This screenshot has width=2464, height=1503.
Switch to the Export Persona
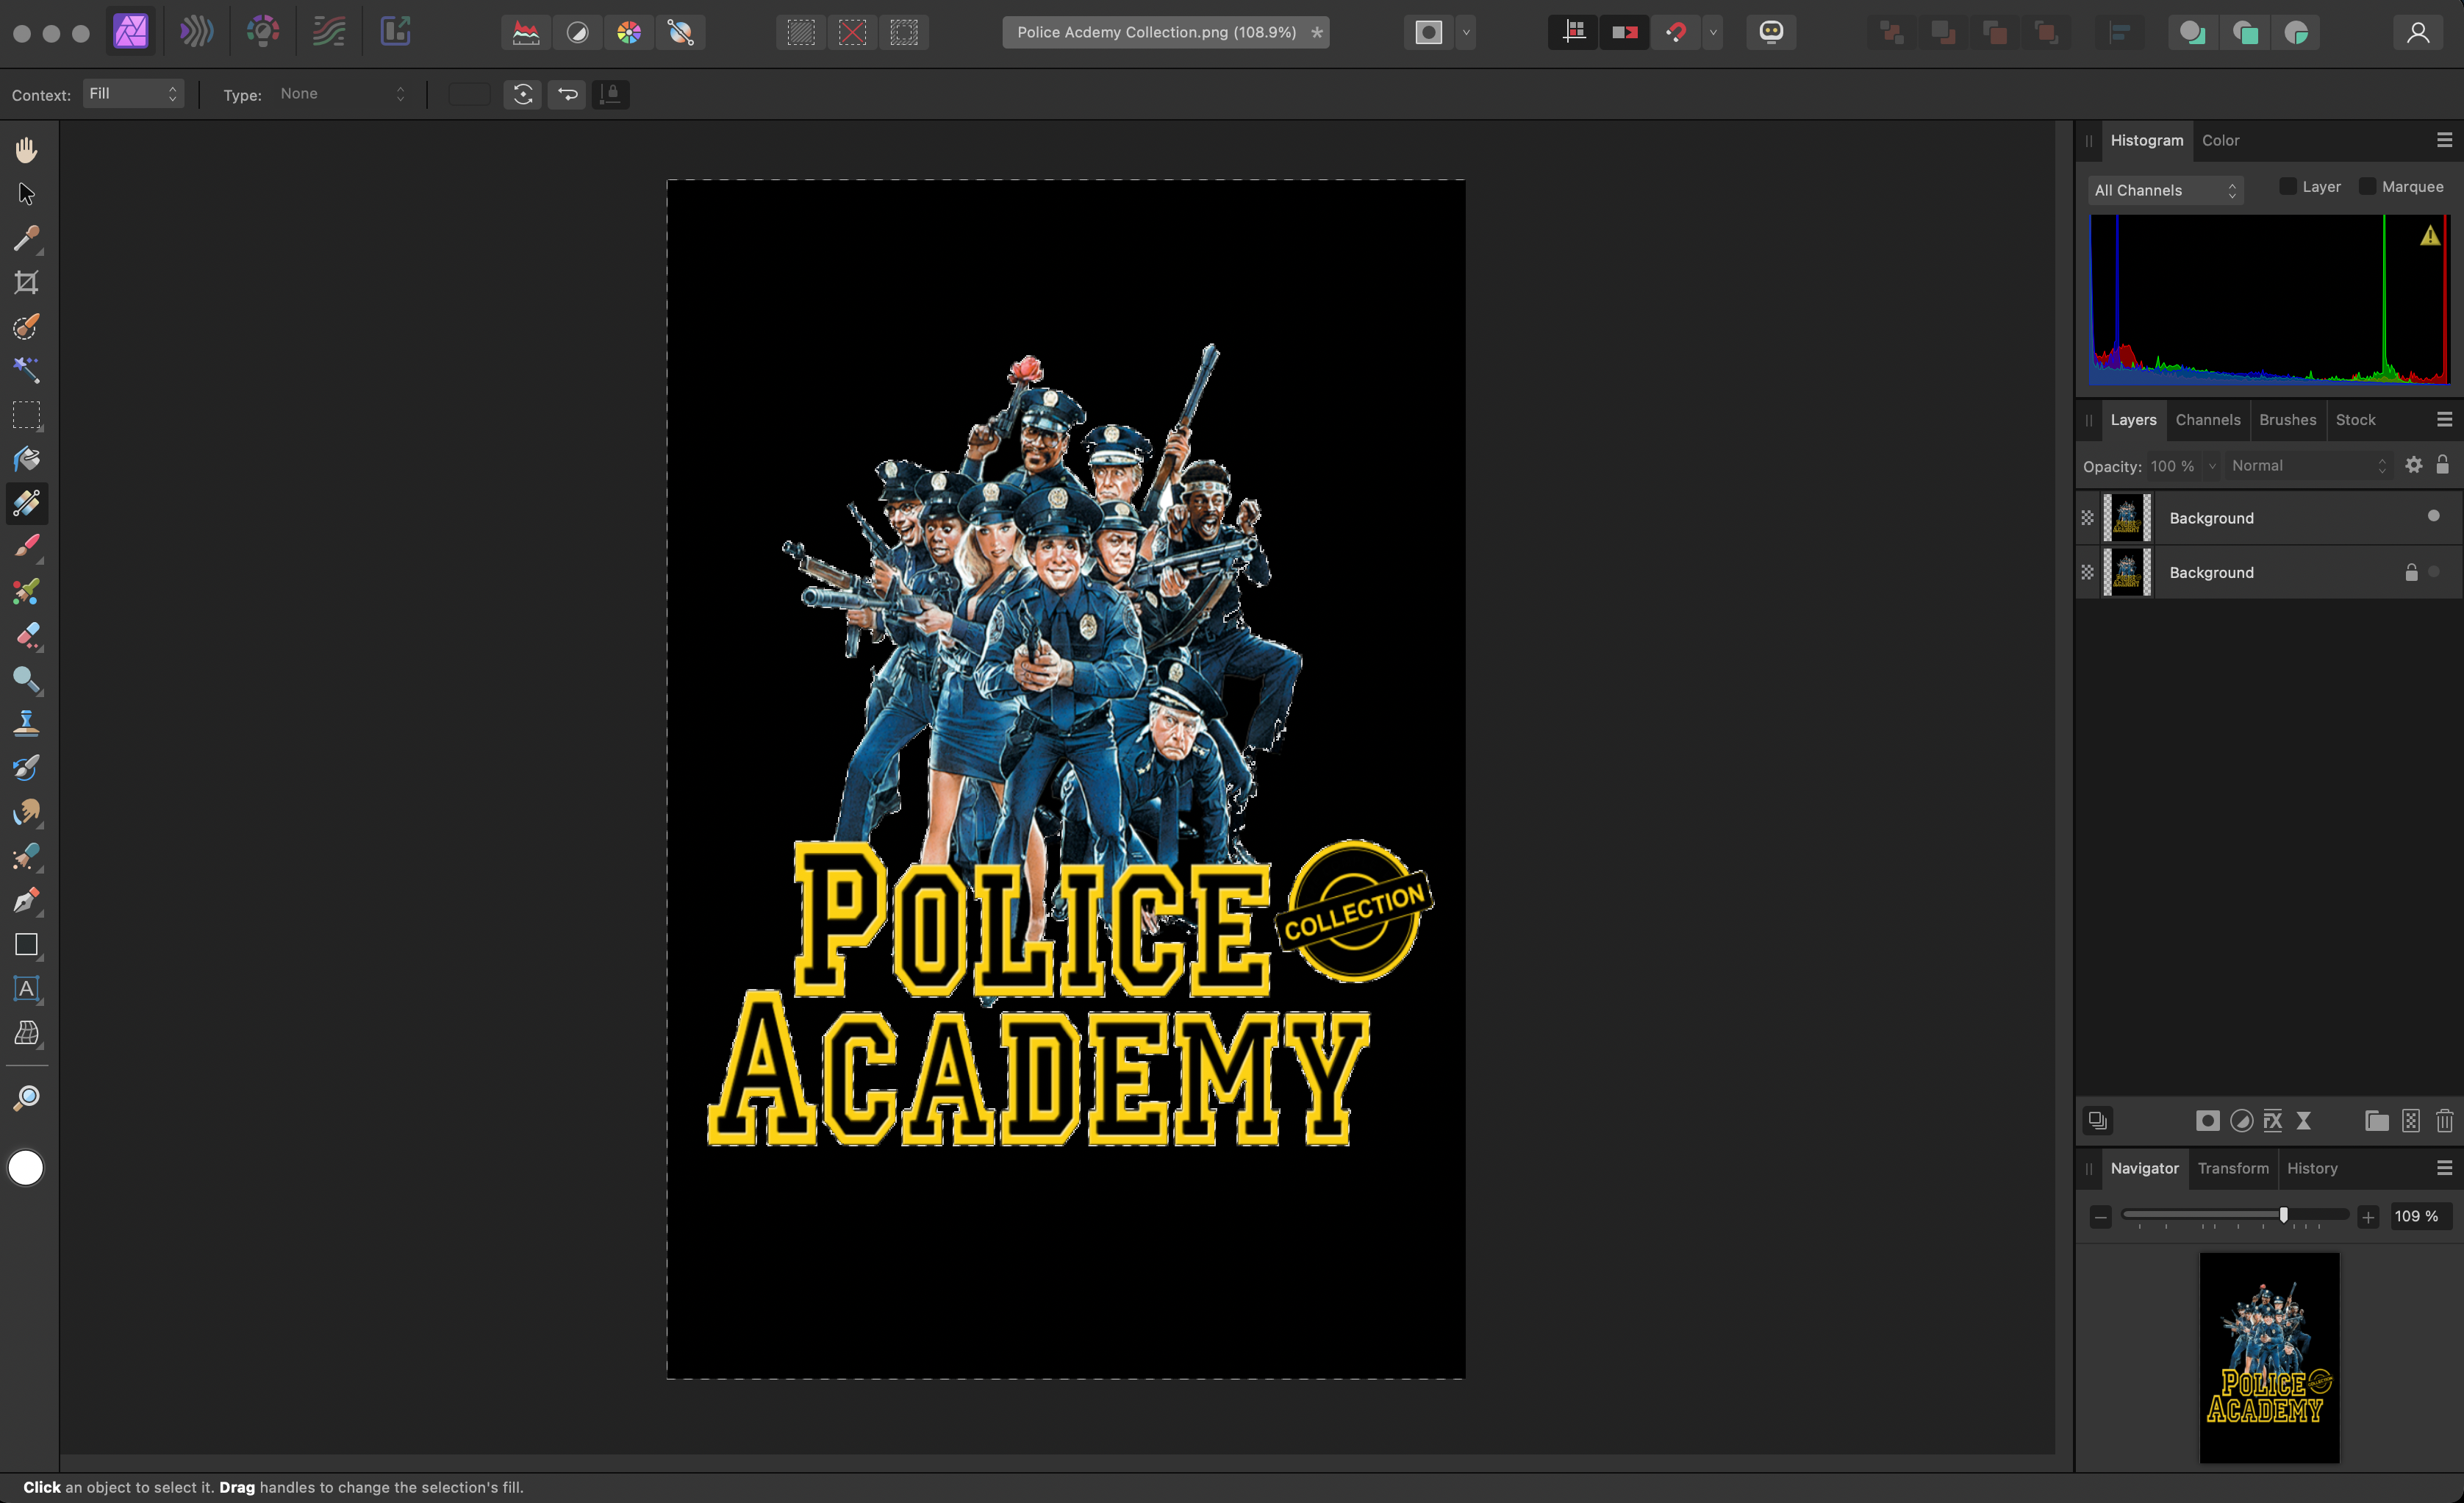coord(396,32)
